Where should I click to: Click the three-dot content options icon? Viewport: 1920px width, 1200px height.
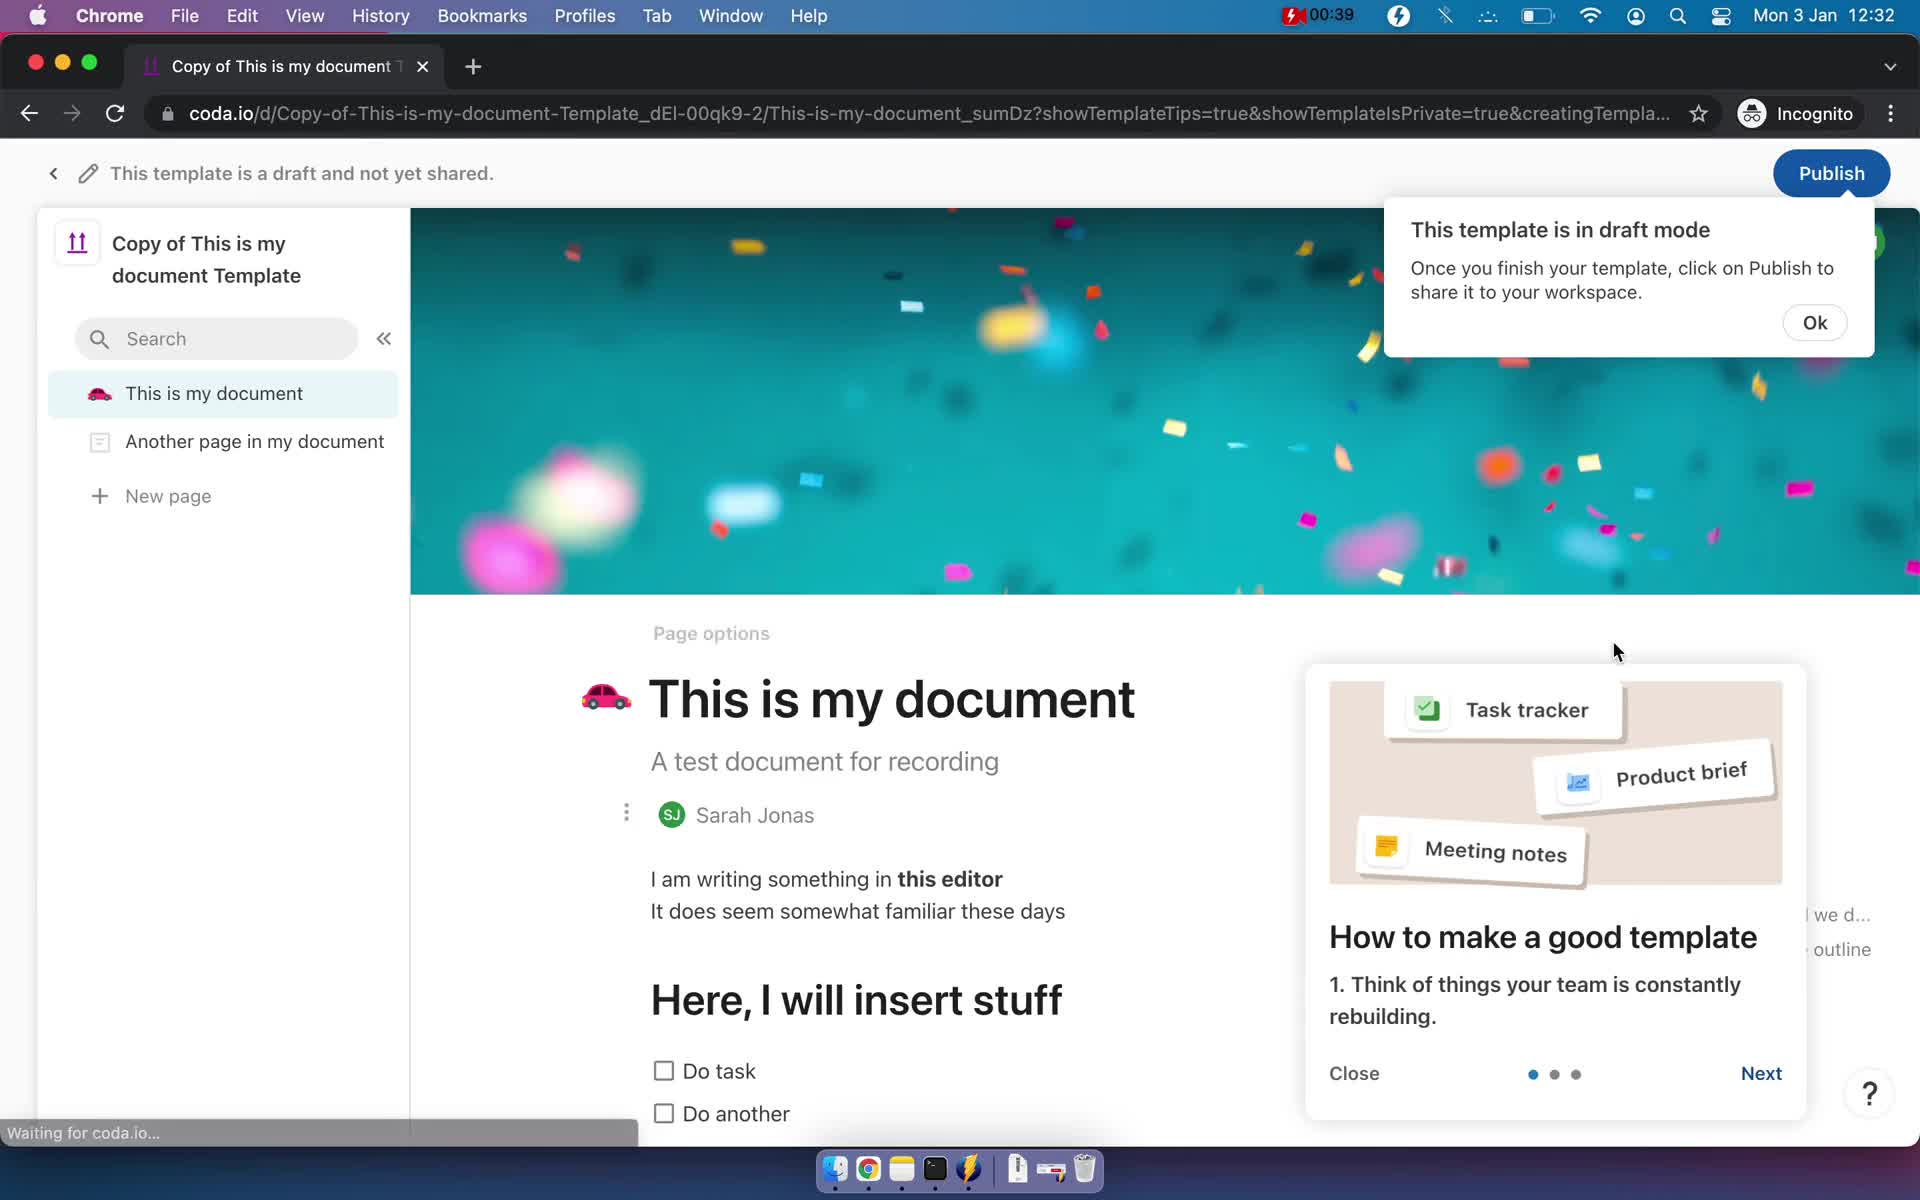(x=625, y=812)
